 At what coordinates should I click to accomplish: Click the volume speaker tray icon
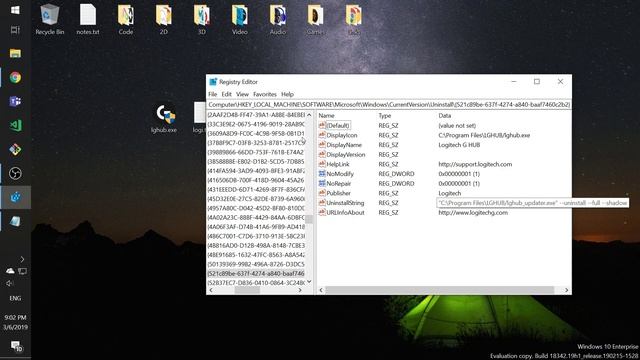pyautogui.click(x=10, y=283)
